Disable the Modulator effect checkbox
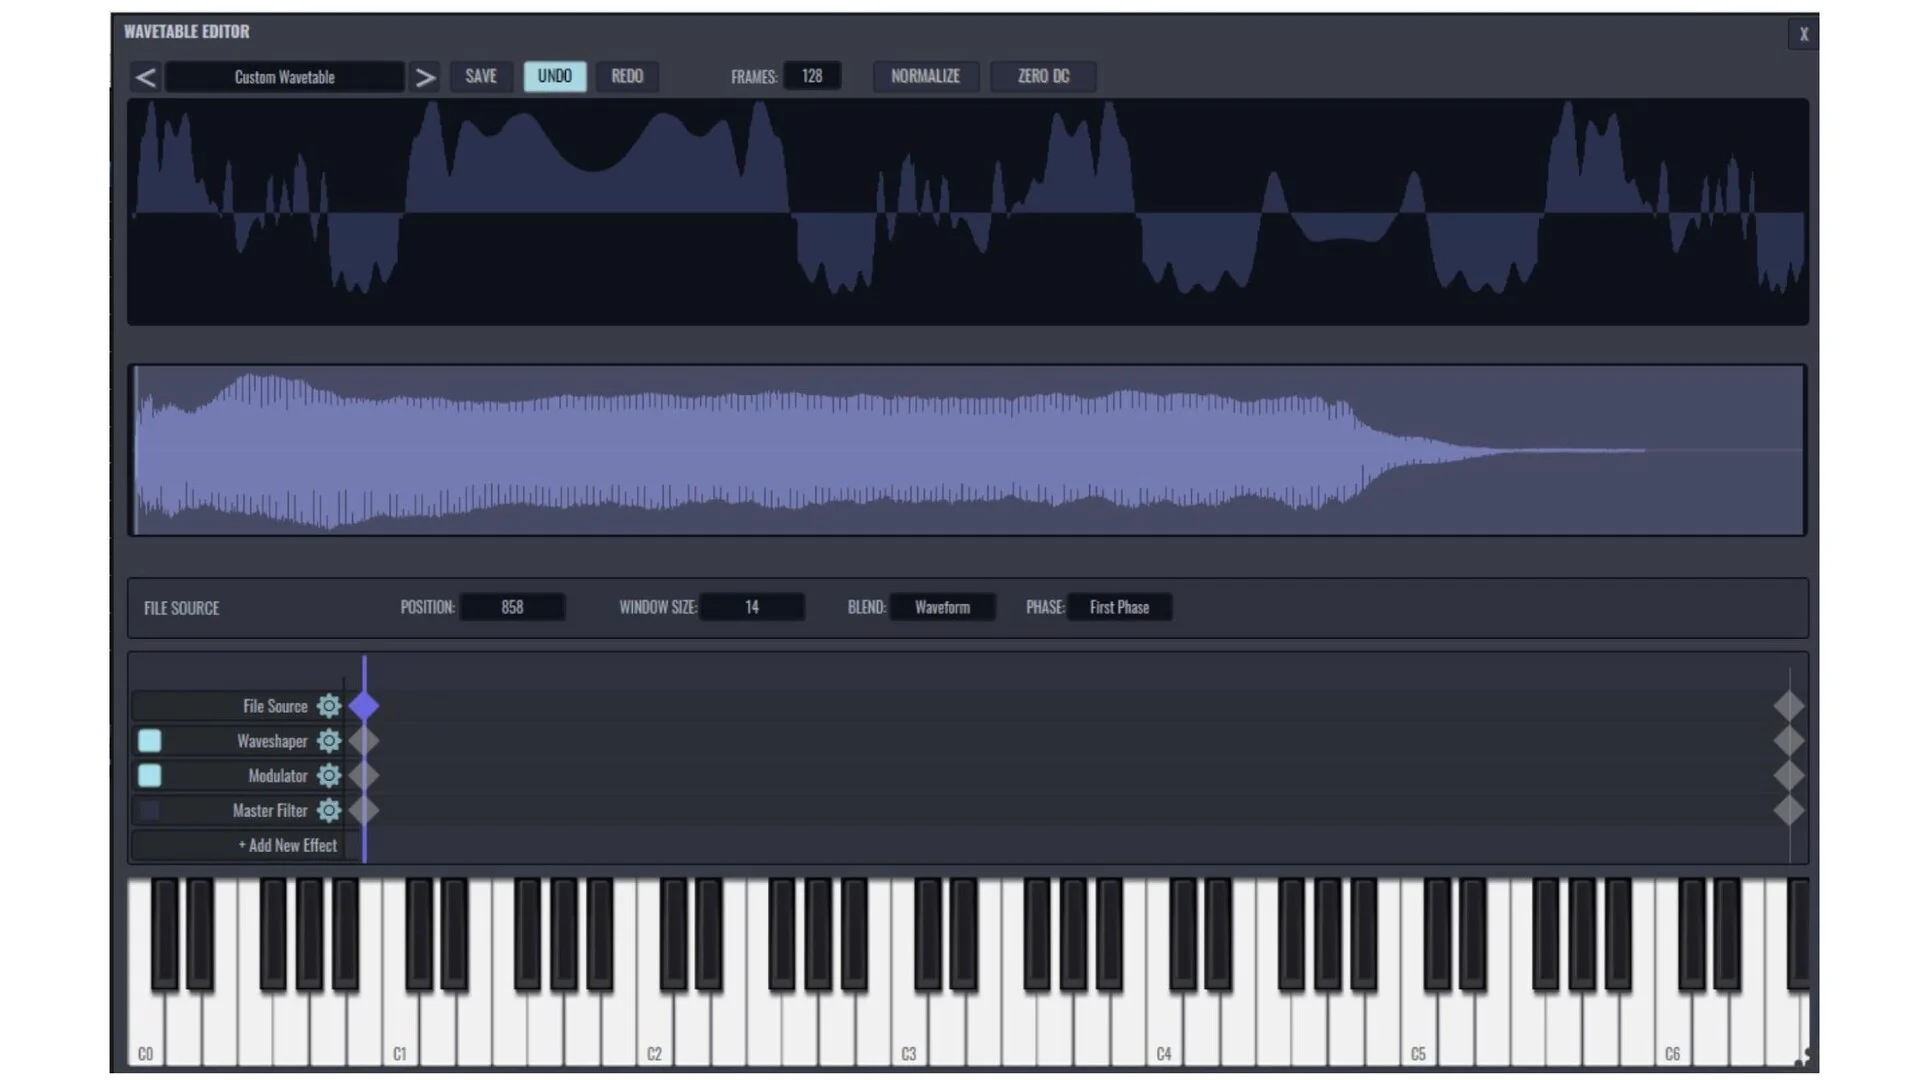 pos(149,776)
